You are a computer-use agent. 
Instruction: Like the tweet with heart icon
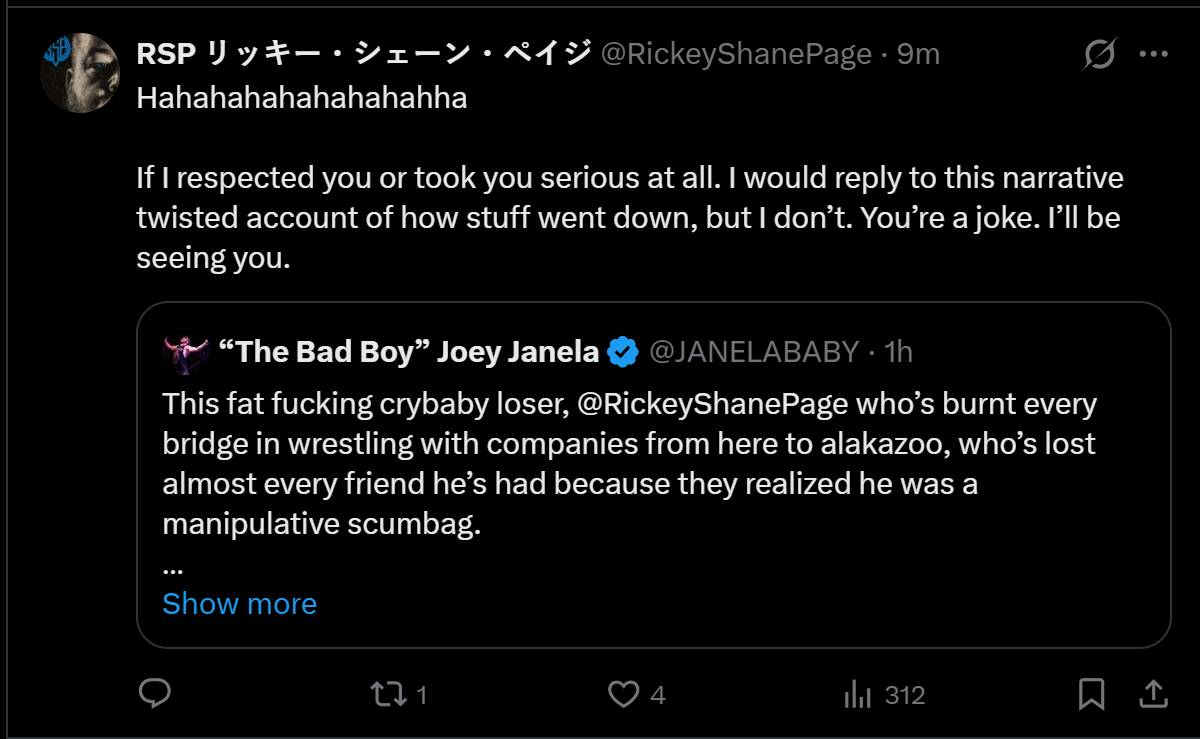tap(624, 694)
